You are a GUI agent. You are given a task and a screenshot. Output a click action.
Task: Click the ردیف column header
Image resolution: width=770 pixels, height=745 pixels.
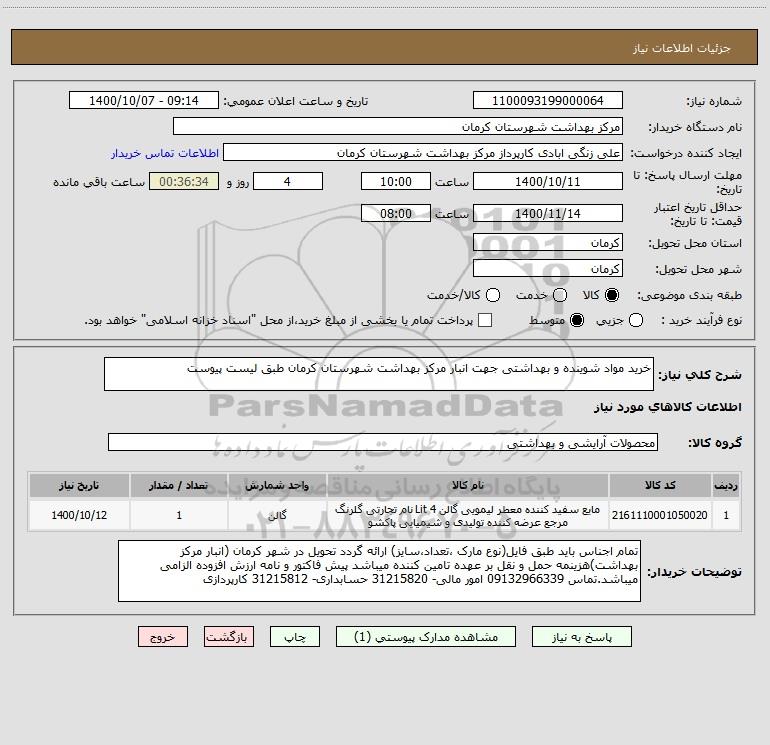tap(726, 485)
